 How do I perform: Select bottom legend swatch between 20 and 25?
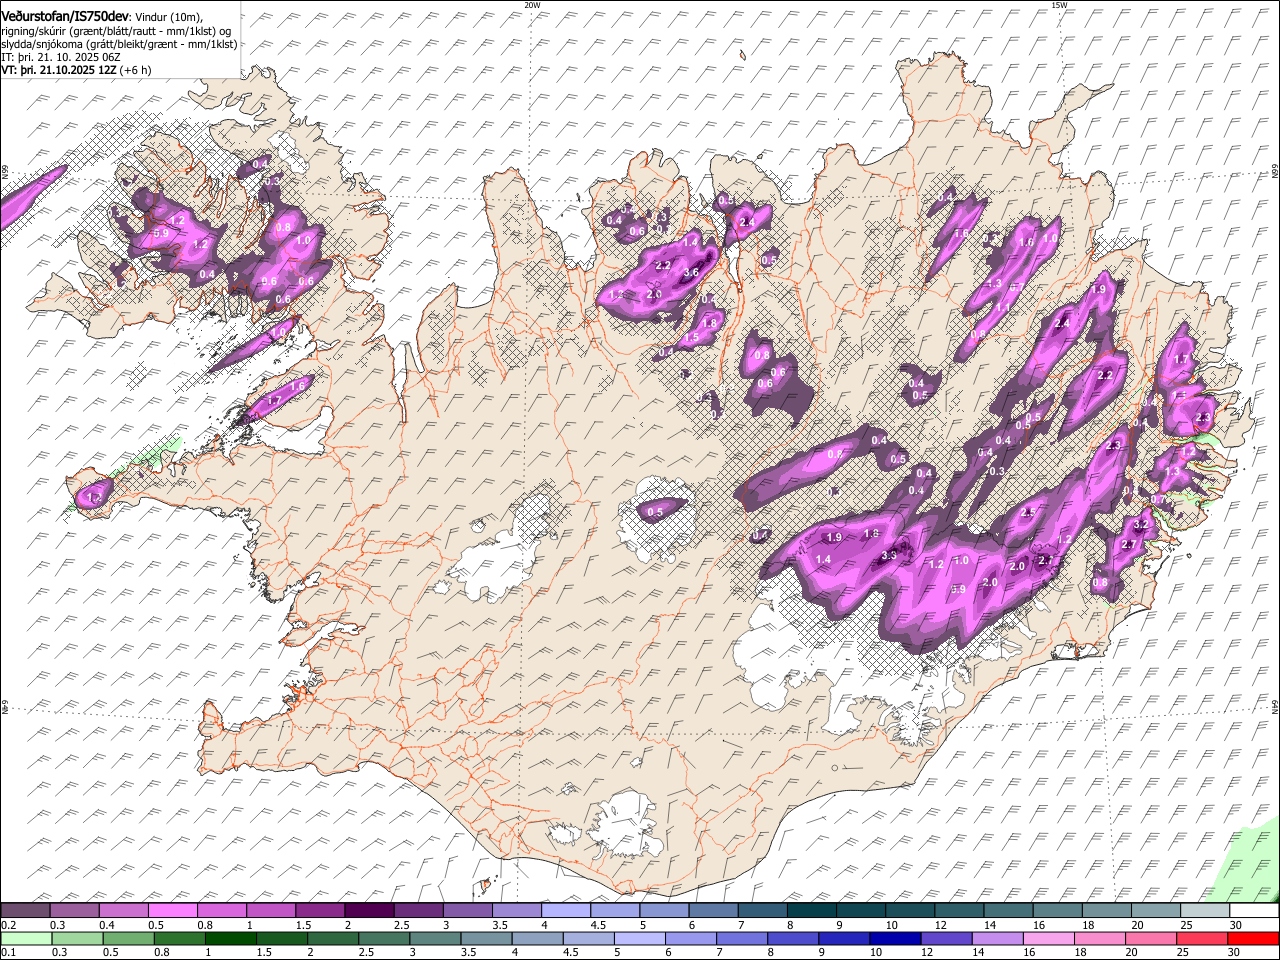(1152, 937)
